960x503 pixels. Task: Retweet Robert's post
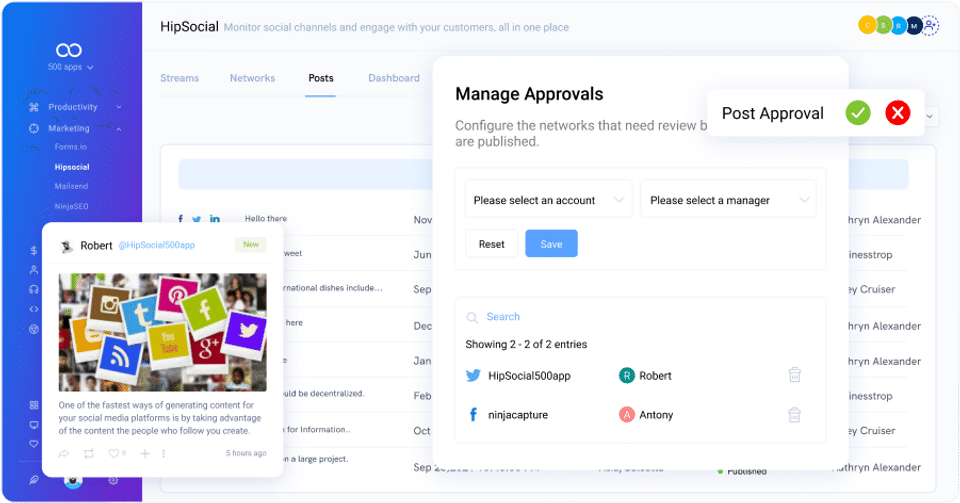89,453
